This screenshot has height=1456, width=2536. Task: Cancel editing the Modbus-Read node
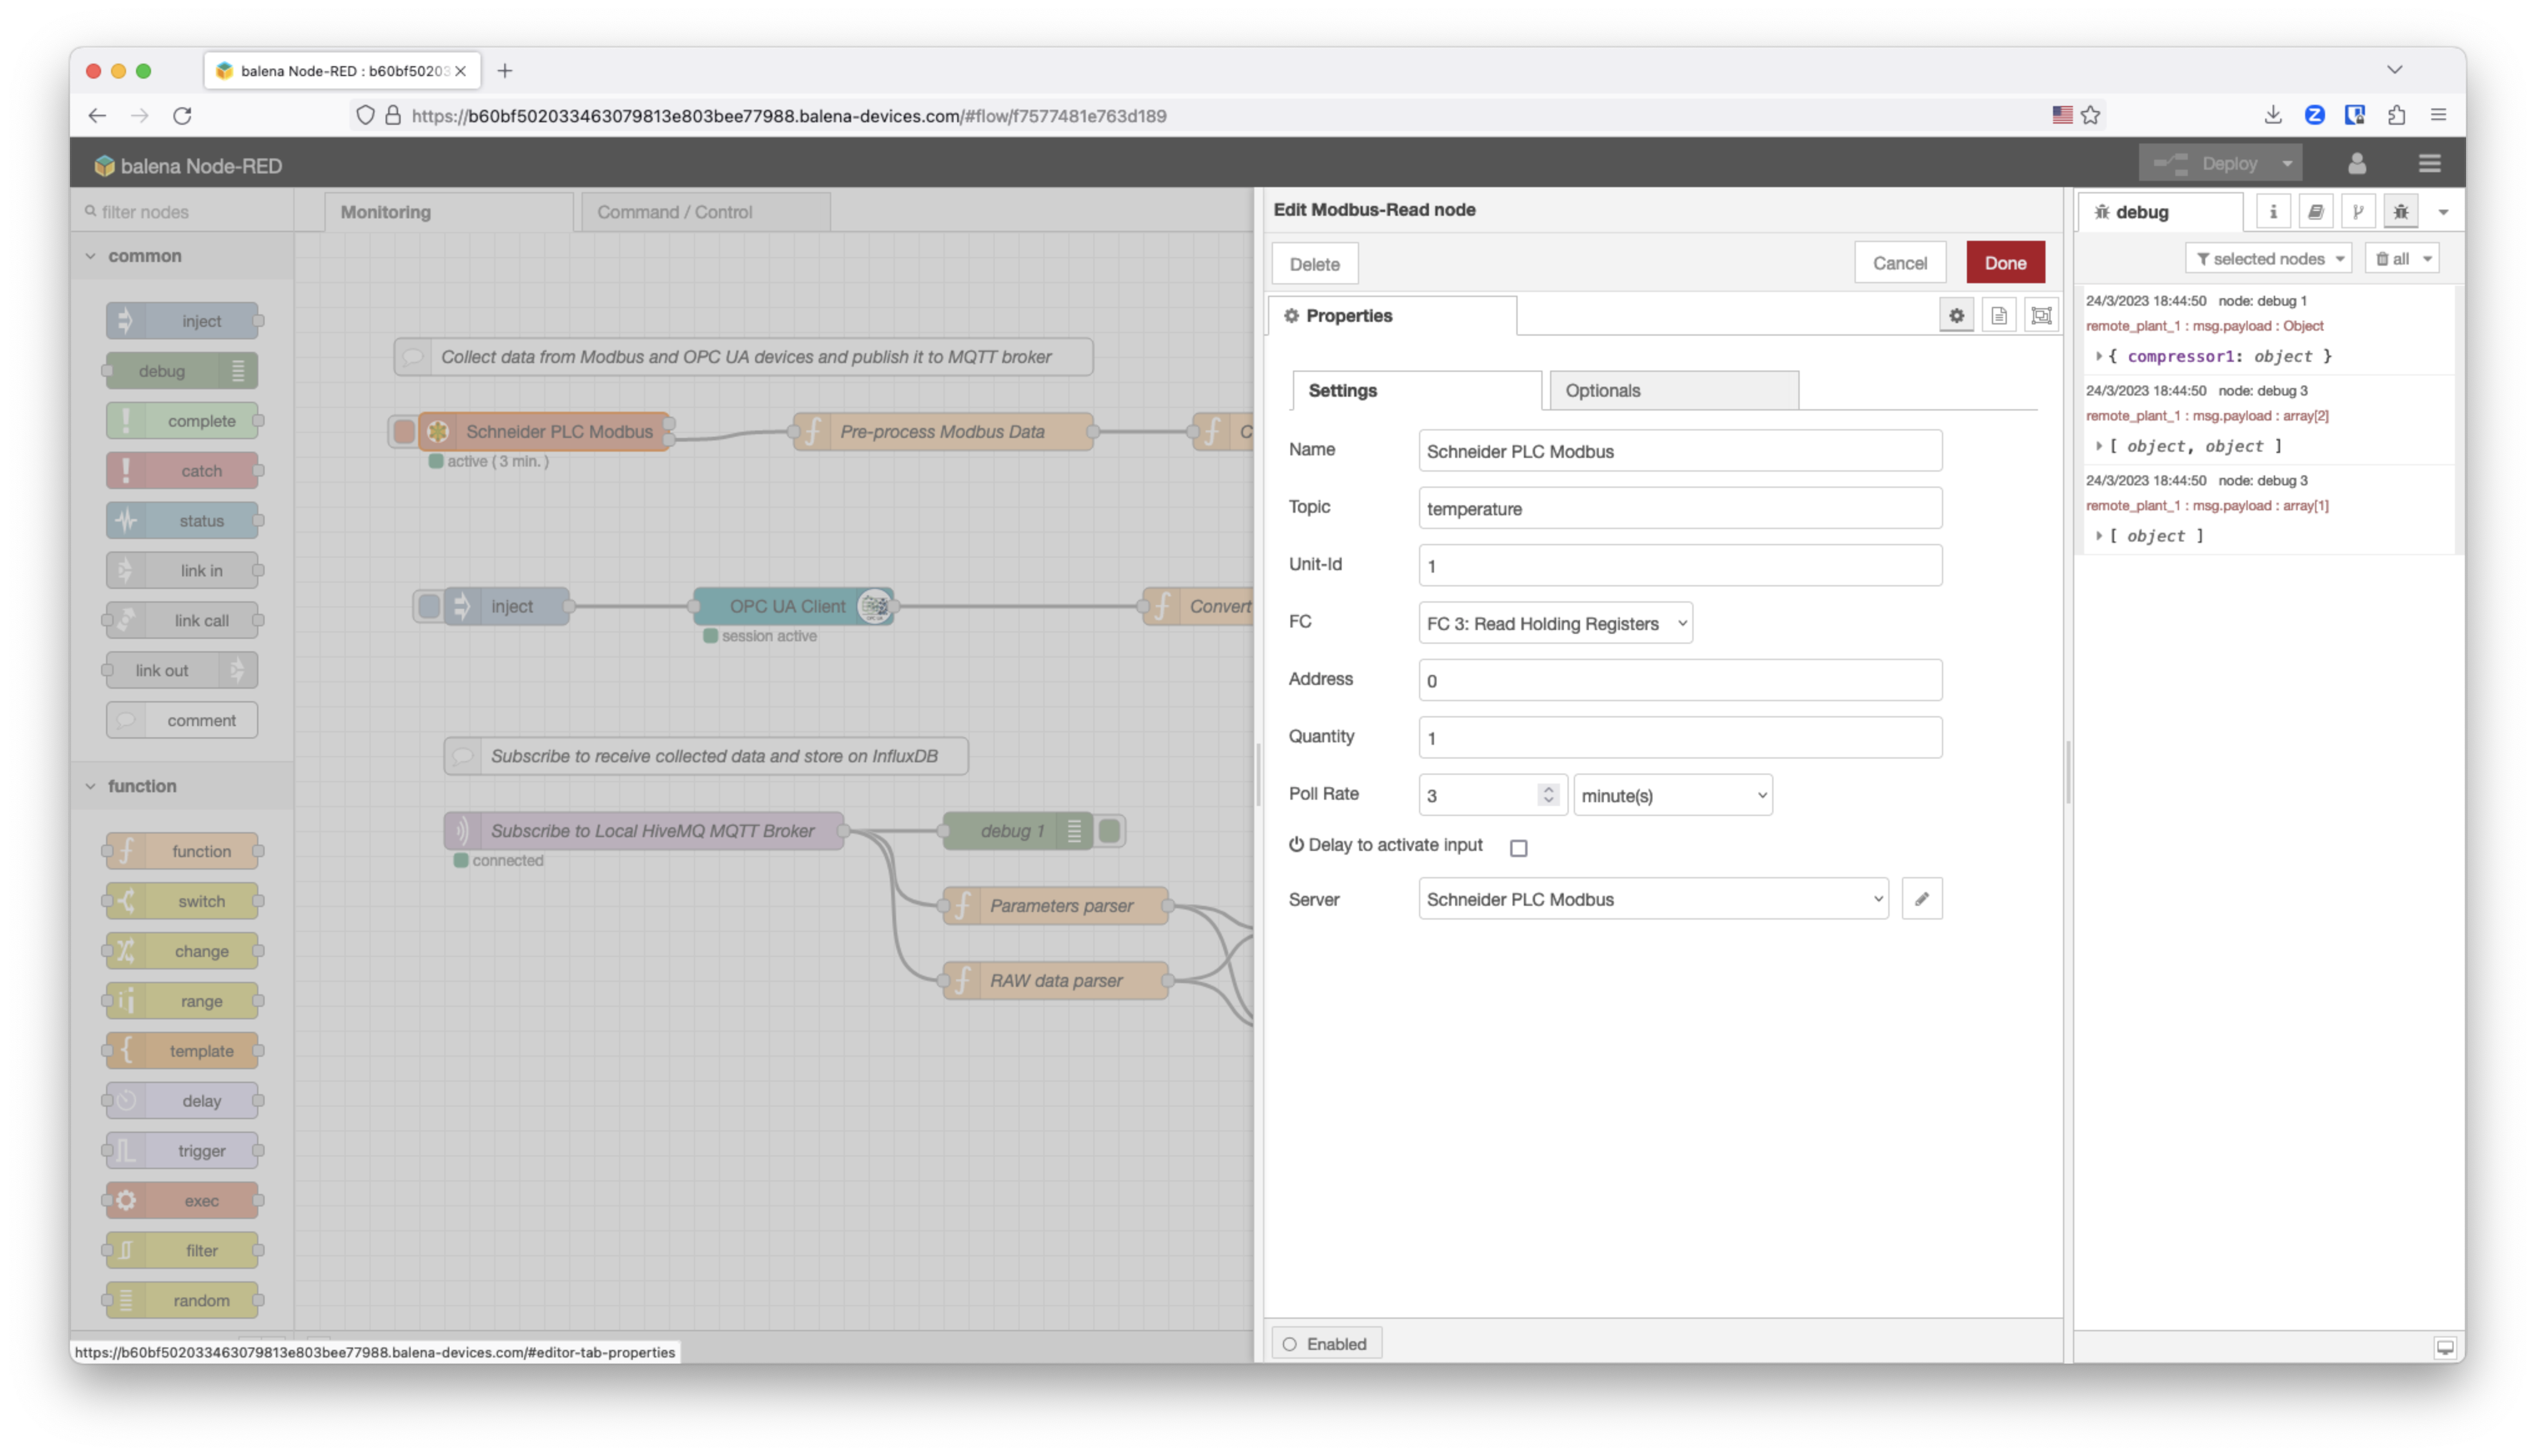coord(1899,262)
